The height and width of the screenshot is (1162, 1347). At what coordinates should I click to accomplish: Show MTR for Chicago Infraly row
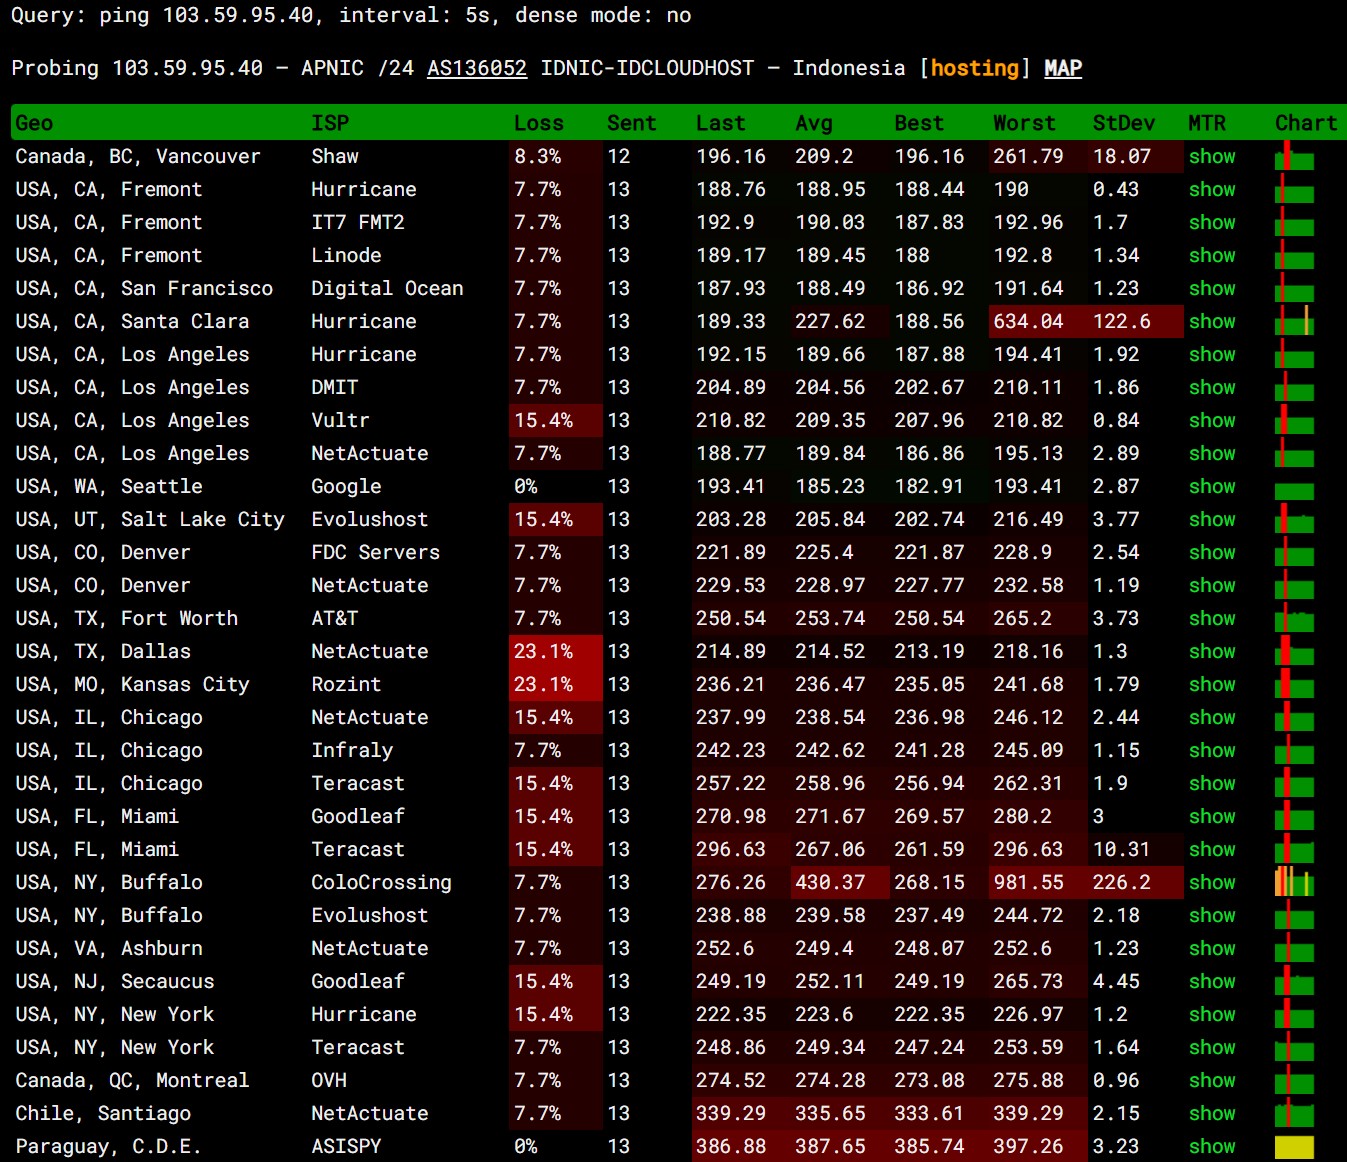1212,750
